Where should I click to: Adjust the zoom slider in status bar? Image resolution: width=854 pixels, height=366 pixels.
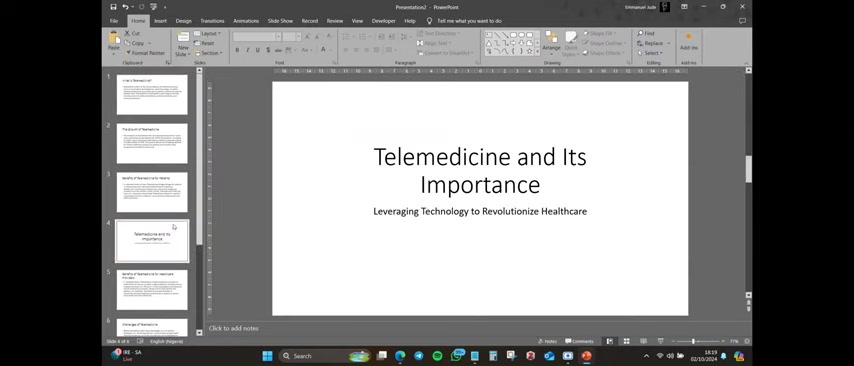693,341
